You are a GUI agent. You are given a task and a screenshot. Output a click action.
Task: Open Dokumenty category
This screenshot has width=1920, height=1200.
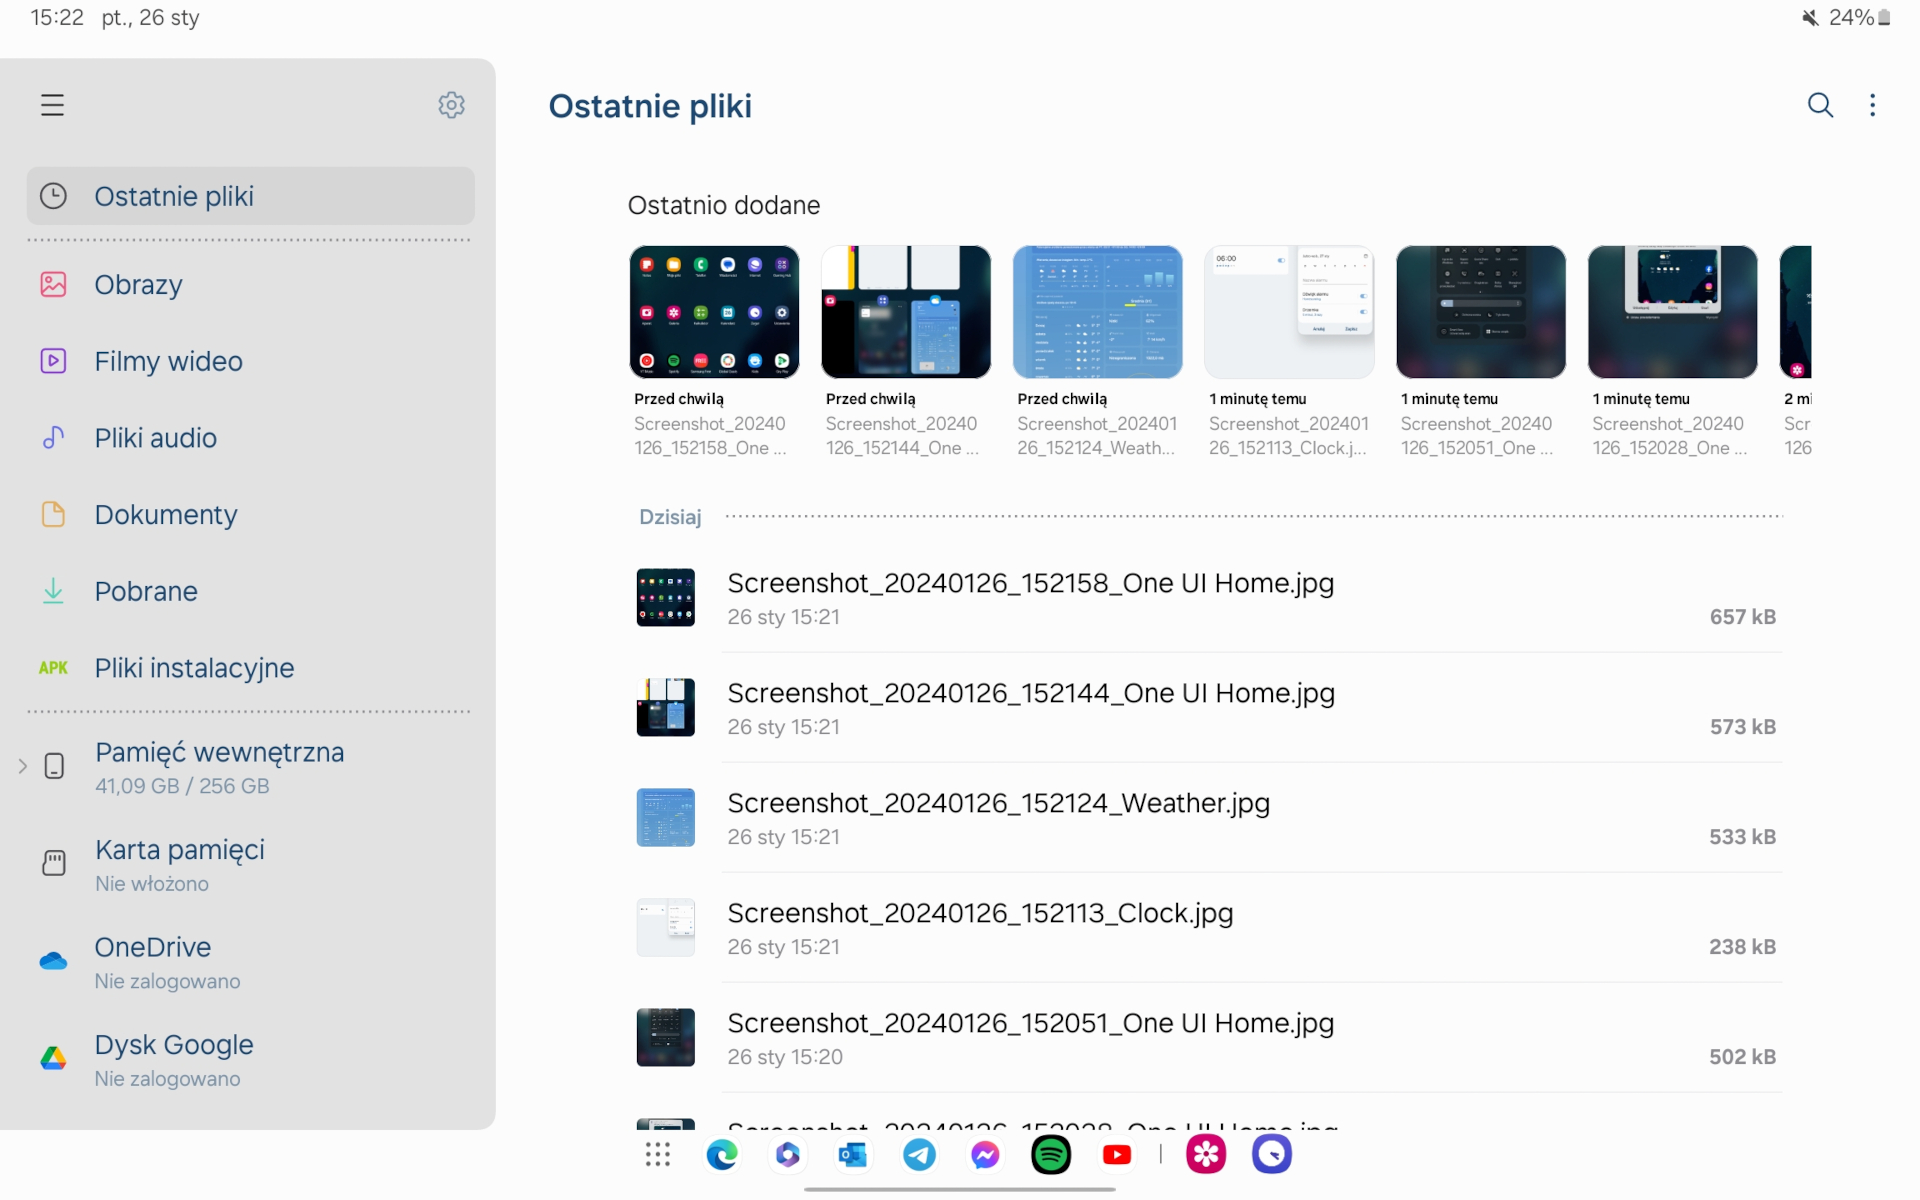[165, 515]
